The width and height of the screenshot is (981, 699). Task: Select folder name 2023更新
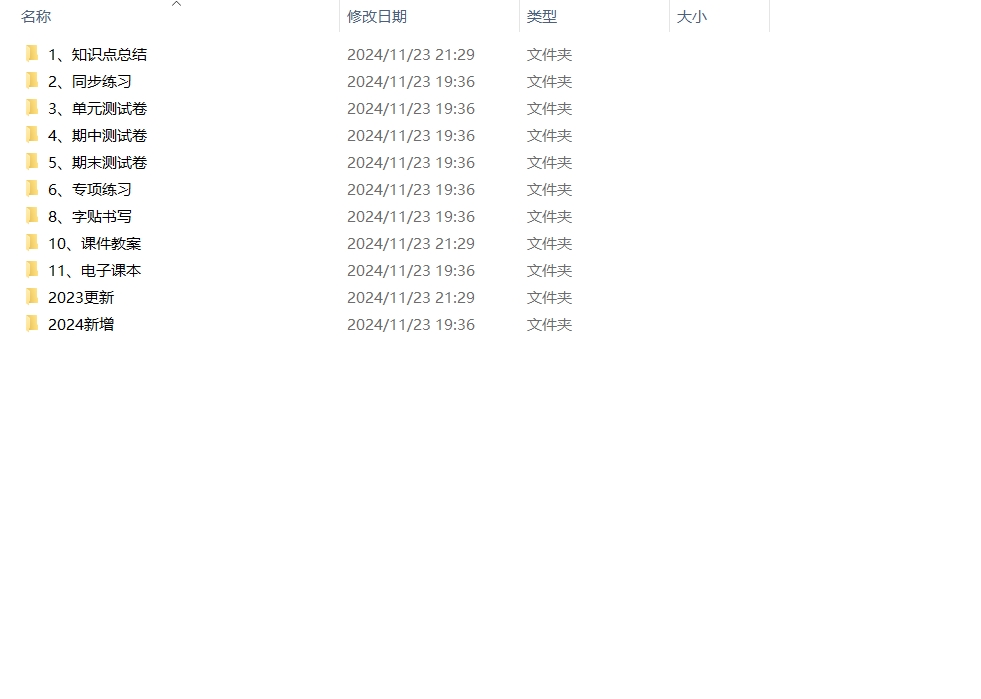81,297
